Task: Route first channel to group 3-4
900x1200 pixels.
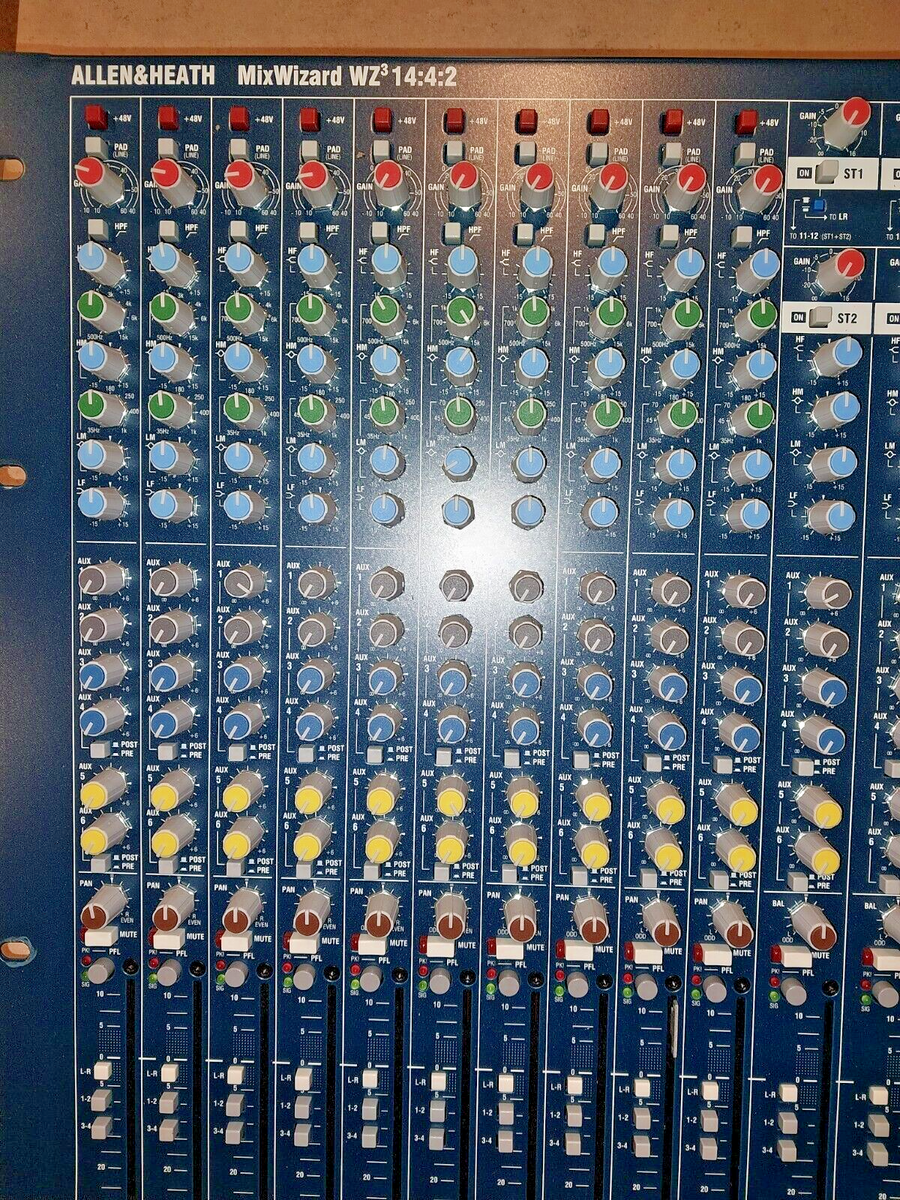Action: pos(101,1127)
